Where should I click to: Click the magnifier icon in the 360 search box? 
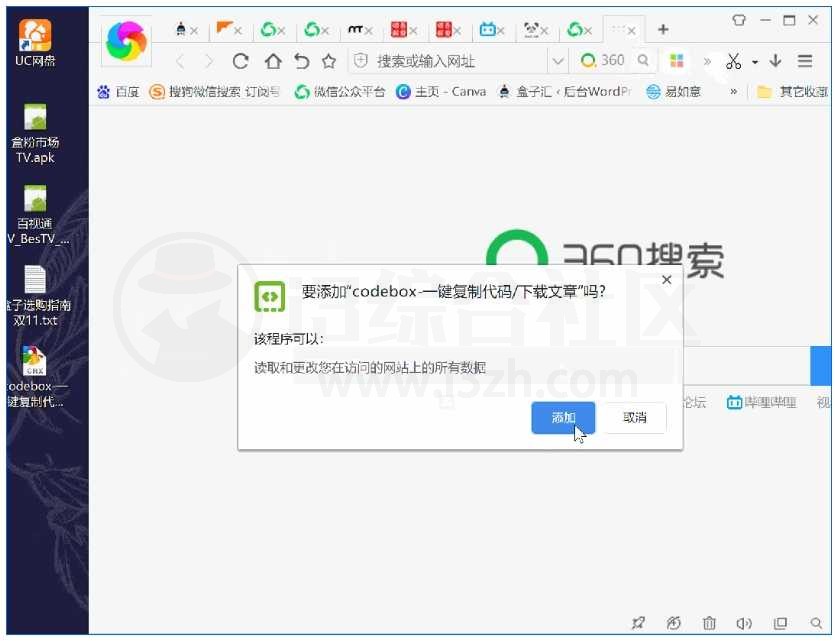(643, 60)
